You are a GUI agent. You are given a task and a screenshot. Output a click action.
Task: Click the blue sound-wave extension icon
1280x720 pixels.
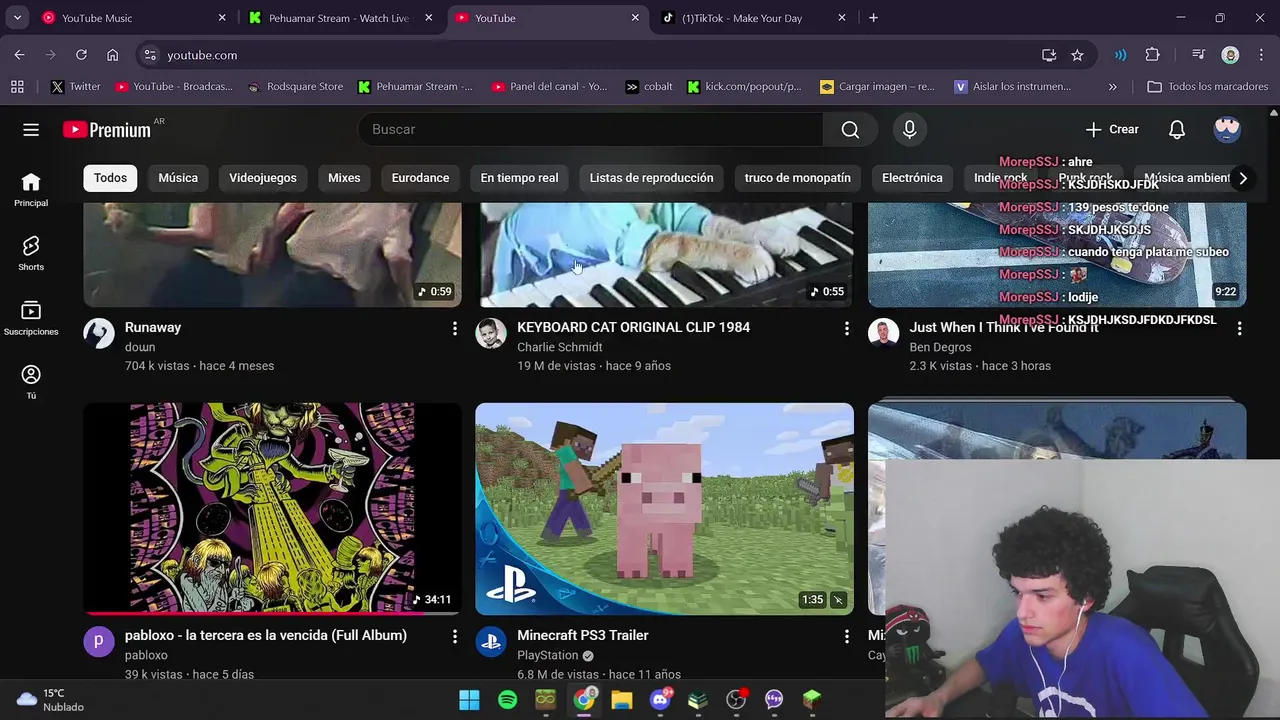click(x=1120, y=55)
